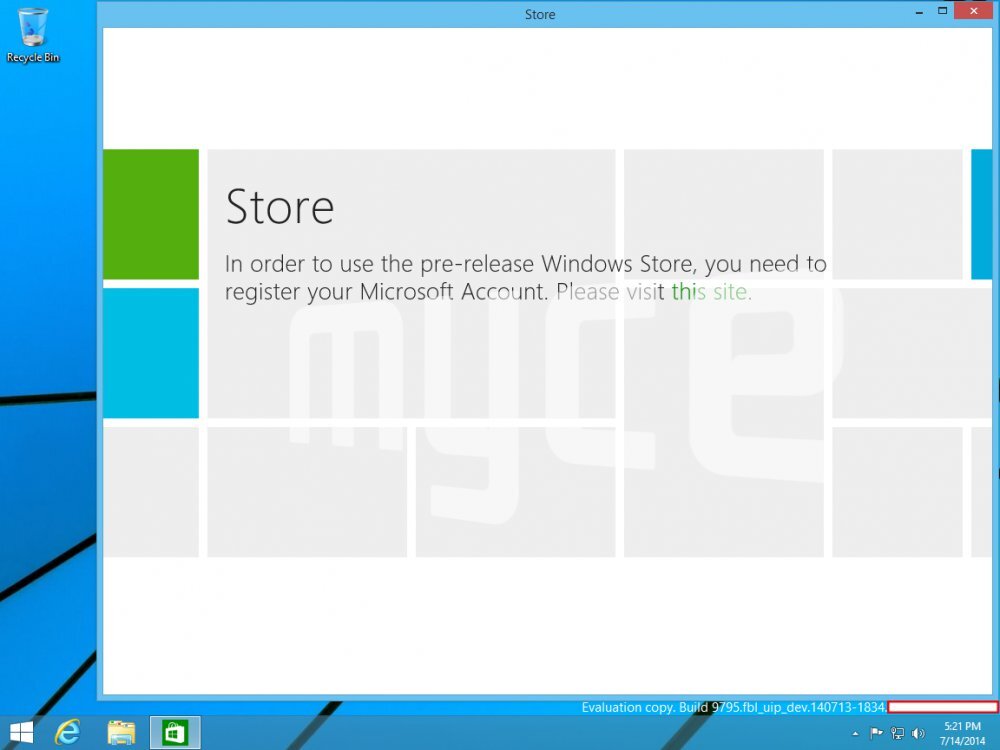Image resolution: width=1000 pixels, height=750 pixels.
Task: Select the cyan tile below the green tile
Action: [x=150, y=355]
